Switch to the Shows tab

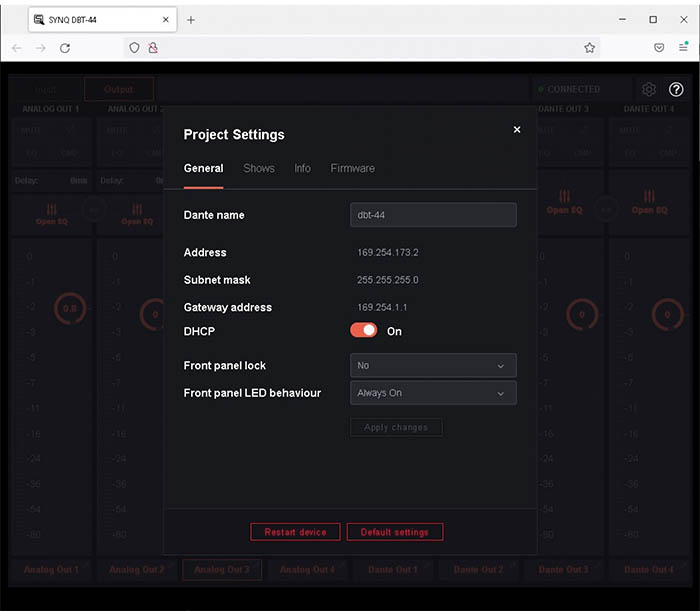click(259, 168)
